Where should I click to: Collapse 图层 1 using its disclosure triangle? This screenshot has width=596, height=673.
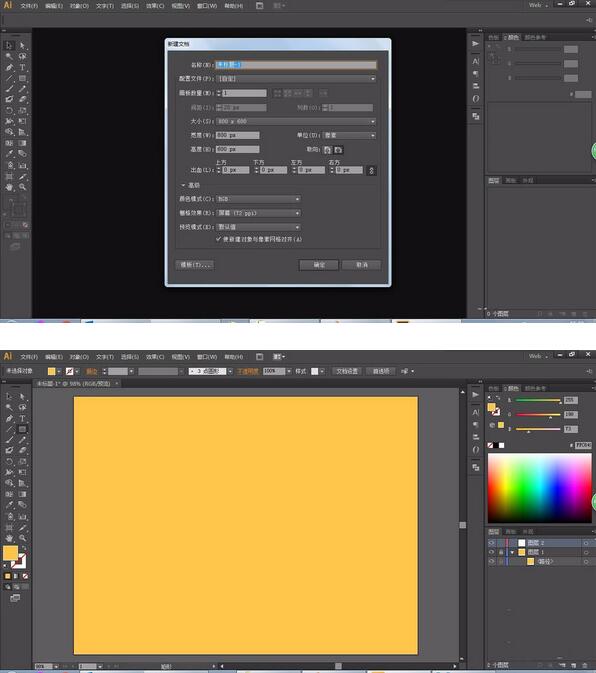pos(512,552)
